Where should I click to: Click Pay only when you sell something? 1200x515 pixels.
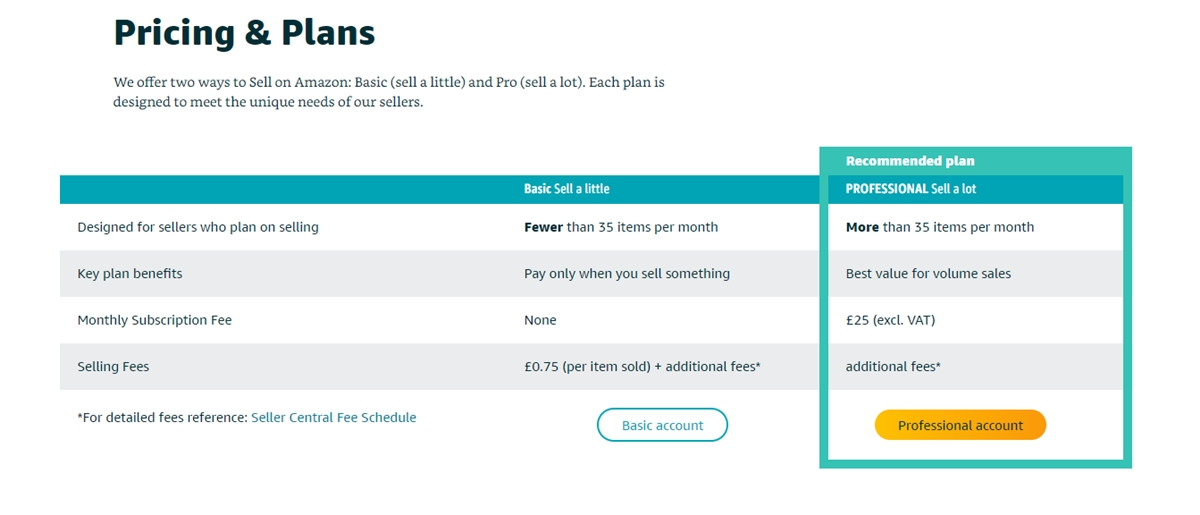[x=627, y=273]
